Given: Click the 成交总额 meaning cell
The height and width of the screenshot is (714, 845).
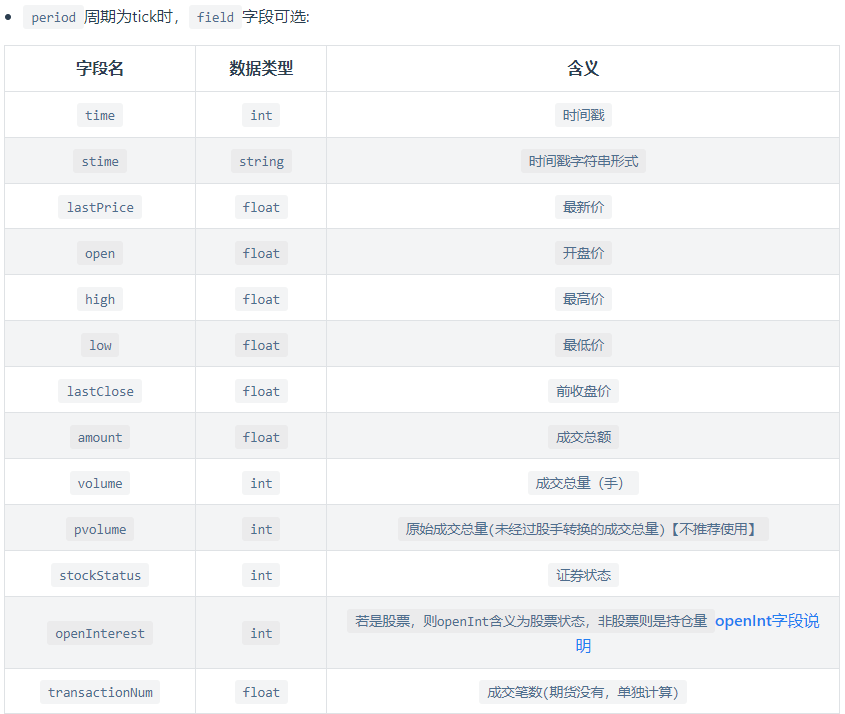Looking at the screenshot, I should click(583, 437).
